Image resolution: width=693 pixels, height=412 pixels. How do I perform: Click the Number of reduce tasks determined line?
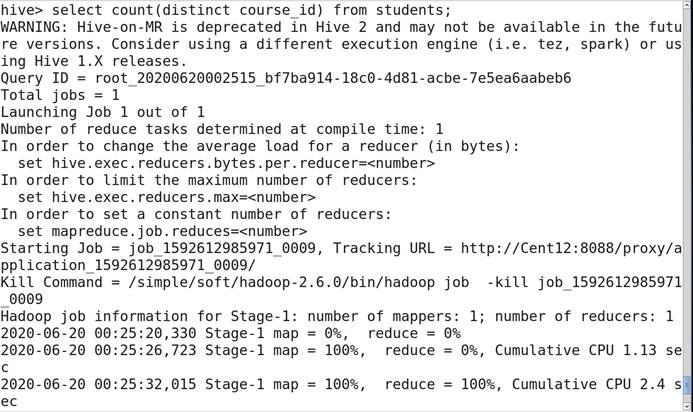[x=221, y=129]
